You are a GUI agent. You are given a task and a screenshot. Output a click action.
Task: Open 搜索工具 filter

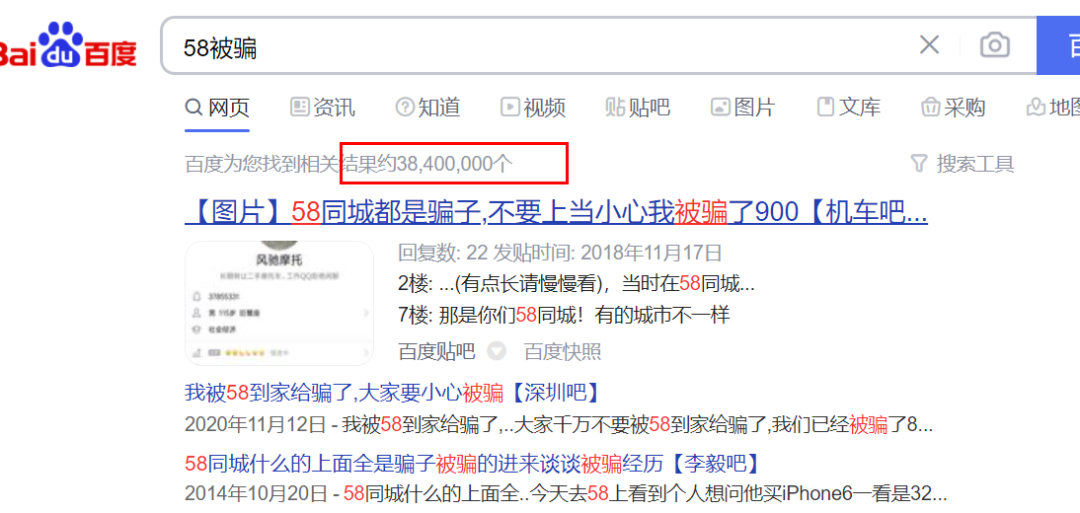point(962,164)
